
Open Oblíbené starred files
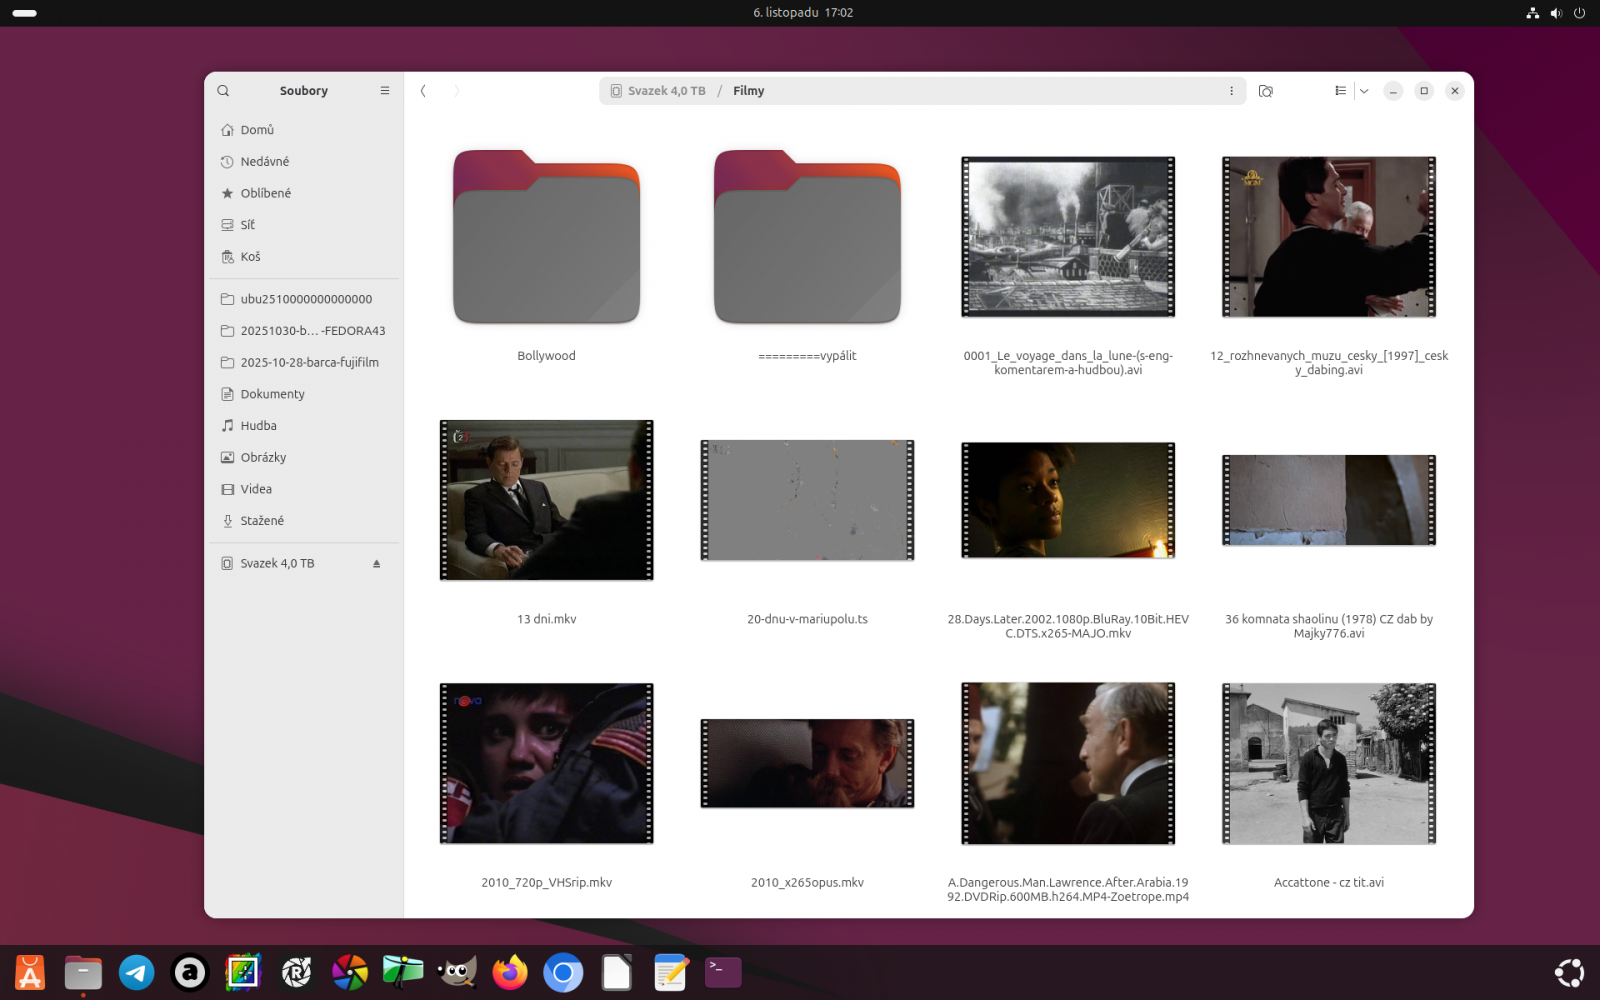265,193
